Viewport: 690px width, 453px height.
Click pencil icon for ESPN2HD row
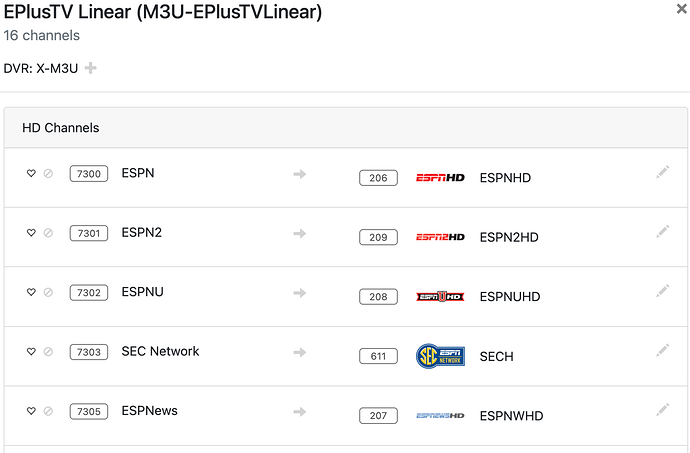coord(662,231)
